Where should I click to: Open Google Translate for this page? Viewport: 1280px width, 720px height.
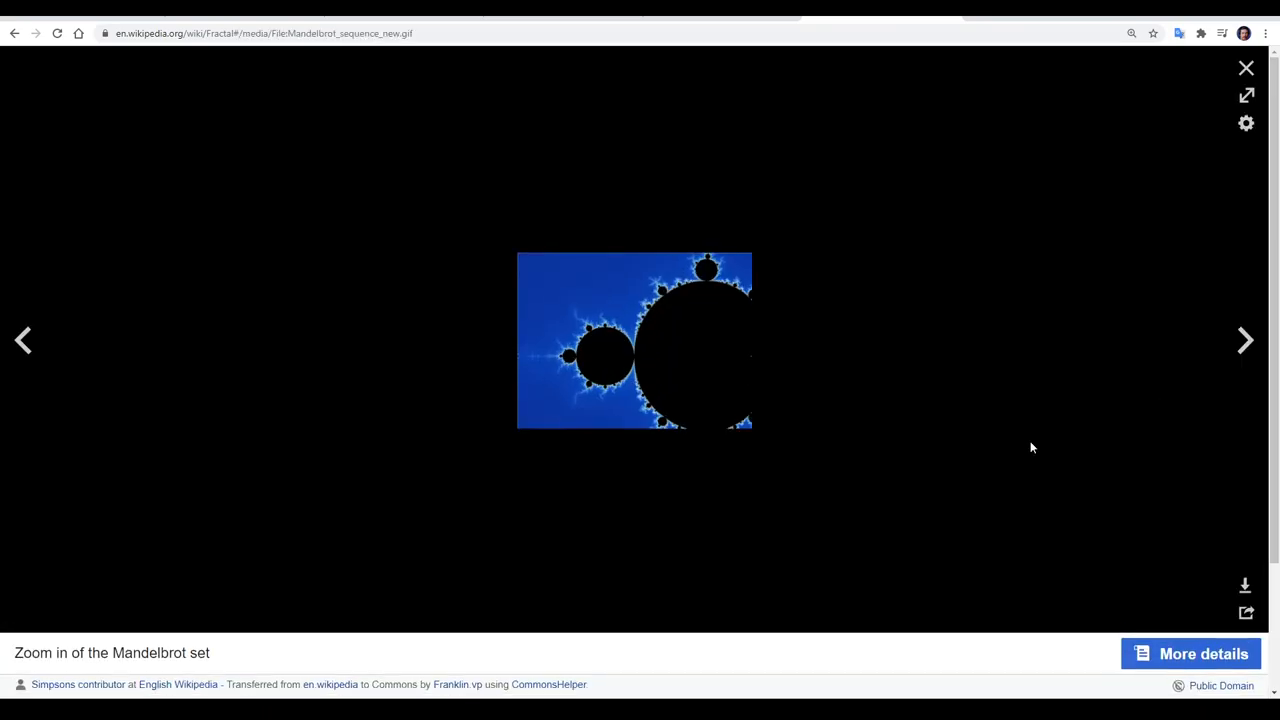[x=1179, y=33]
